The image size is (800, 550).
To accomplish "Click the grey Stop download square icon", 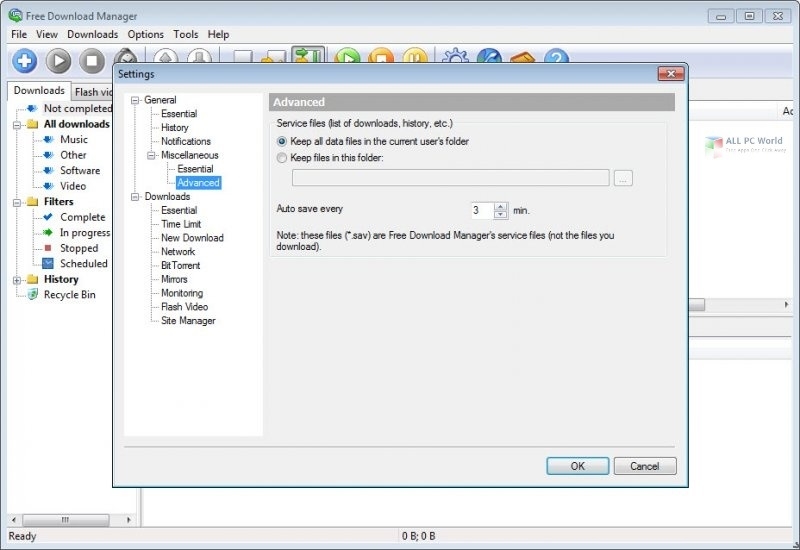I will [x=92, y=61].
